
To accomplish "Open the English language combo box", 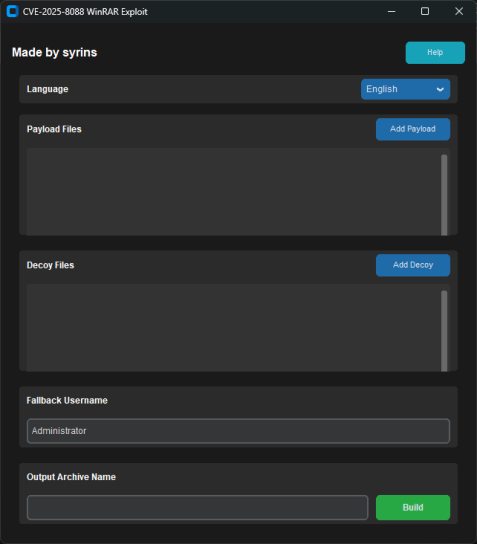I will click(x=406, y=89).
